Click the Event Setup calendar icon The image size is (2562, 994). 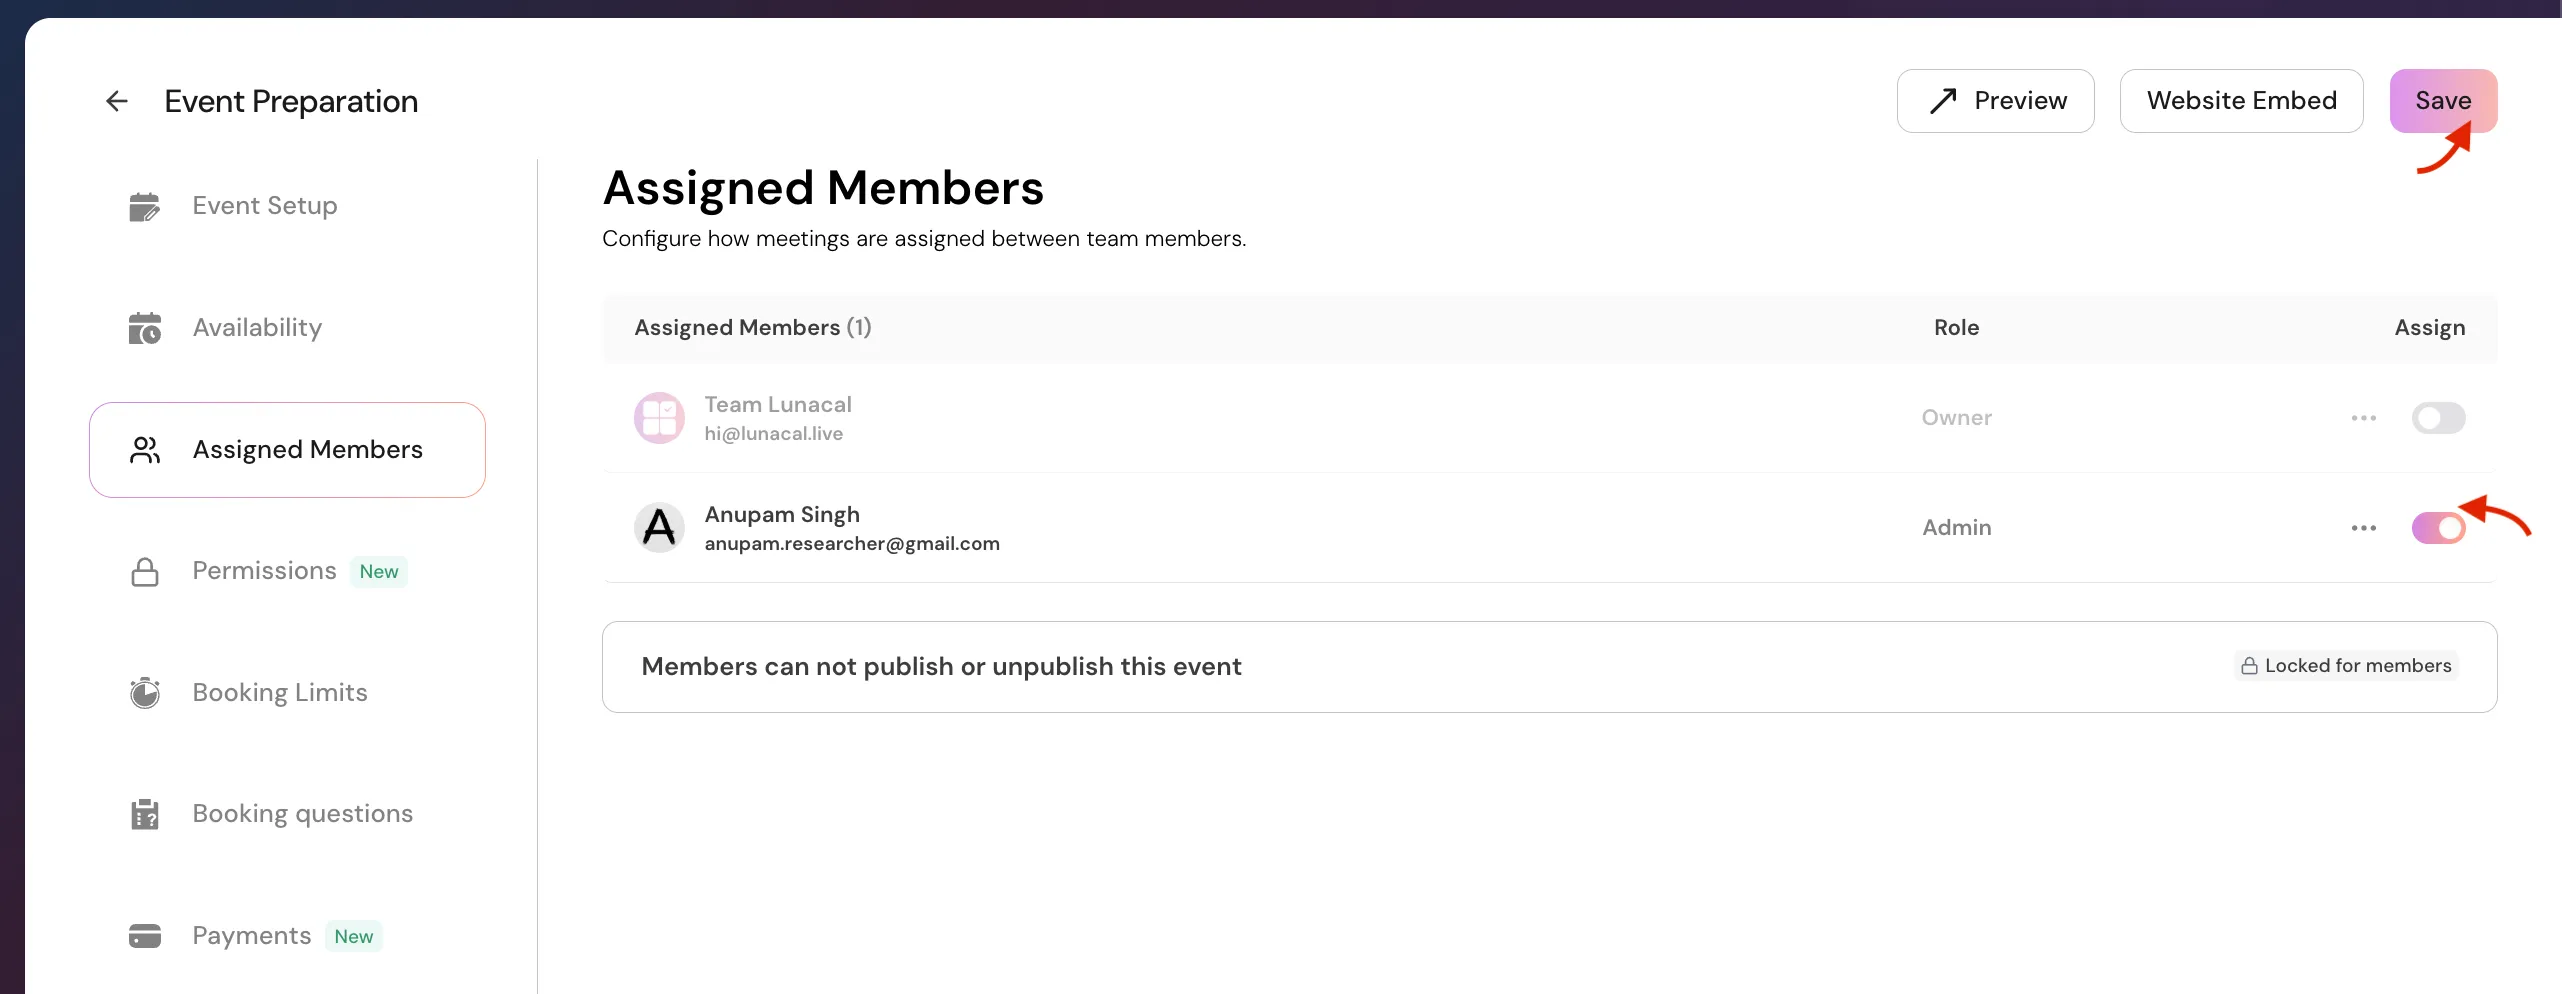coord(145,206)
